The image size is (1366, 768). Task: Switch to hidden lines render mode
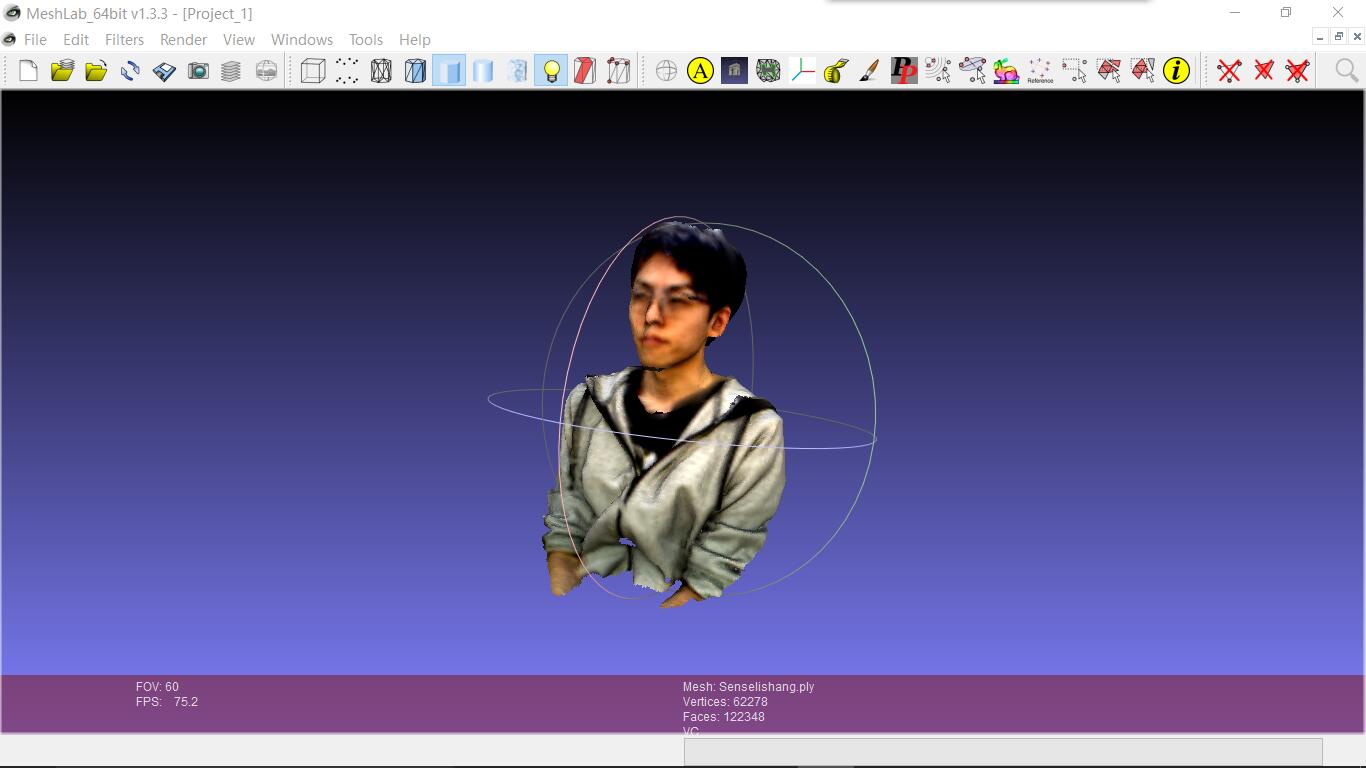click(415, 70)
